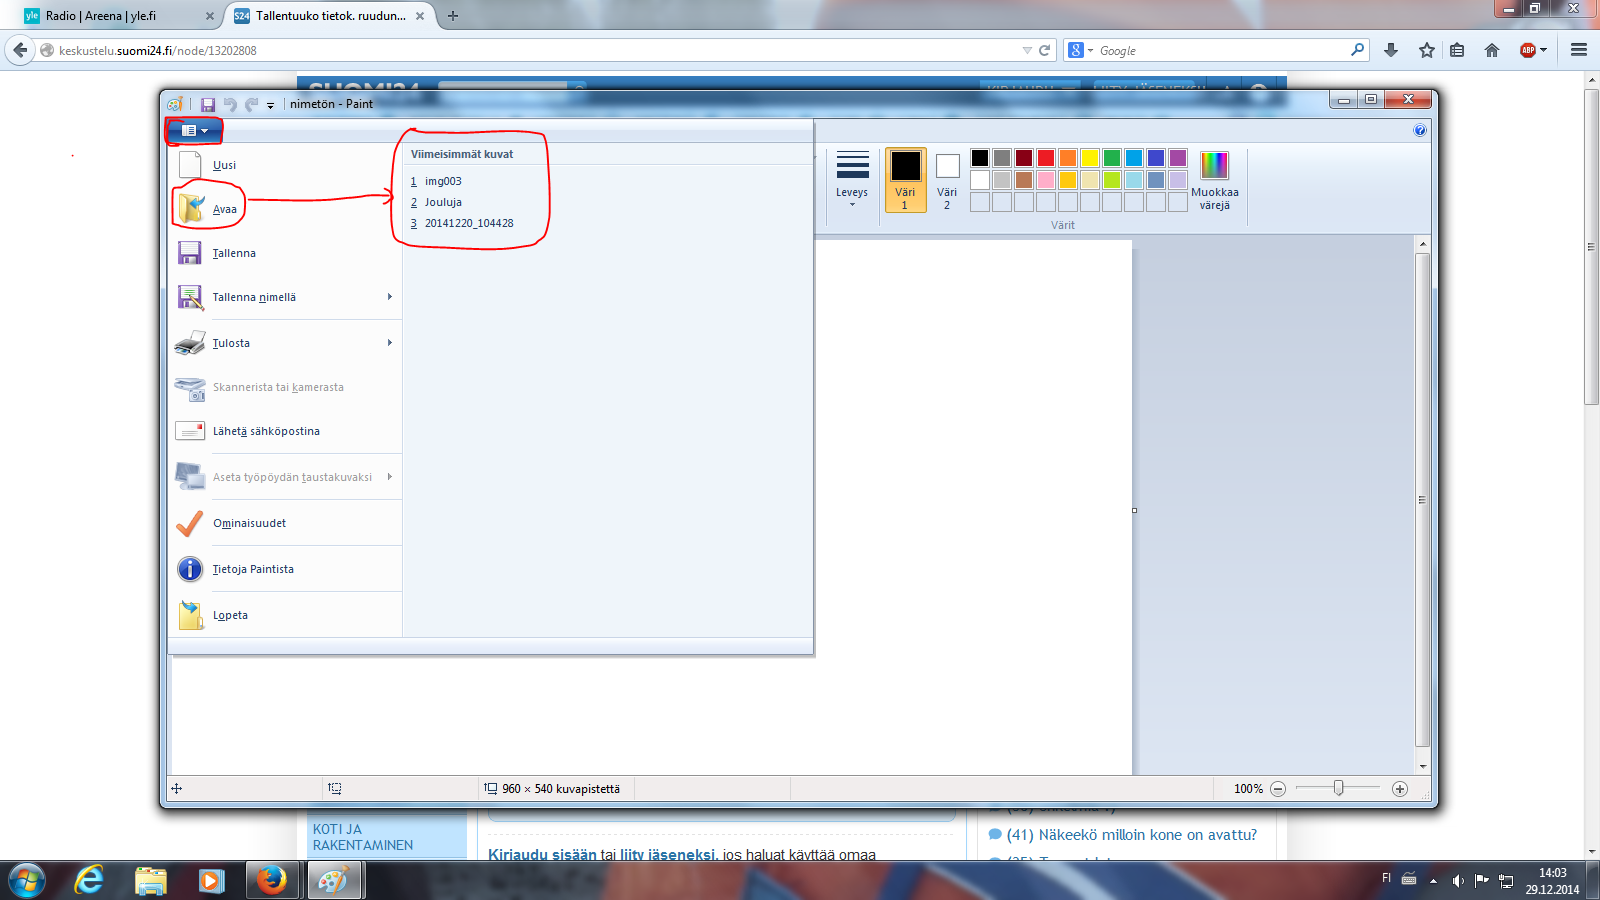Select Väri 1 color box
This screenshot has width=1600, height=900.
[905, 180]
